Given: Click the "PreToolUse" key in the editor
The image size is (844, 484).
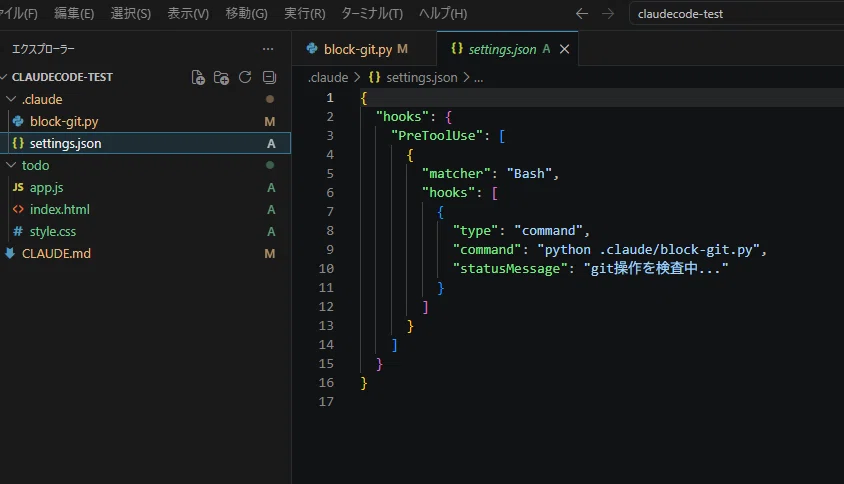Looking at the screenshot, I should pyautogui.click(x=437, y=136).
